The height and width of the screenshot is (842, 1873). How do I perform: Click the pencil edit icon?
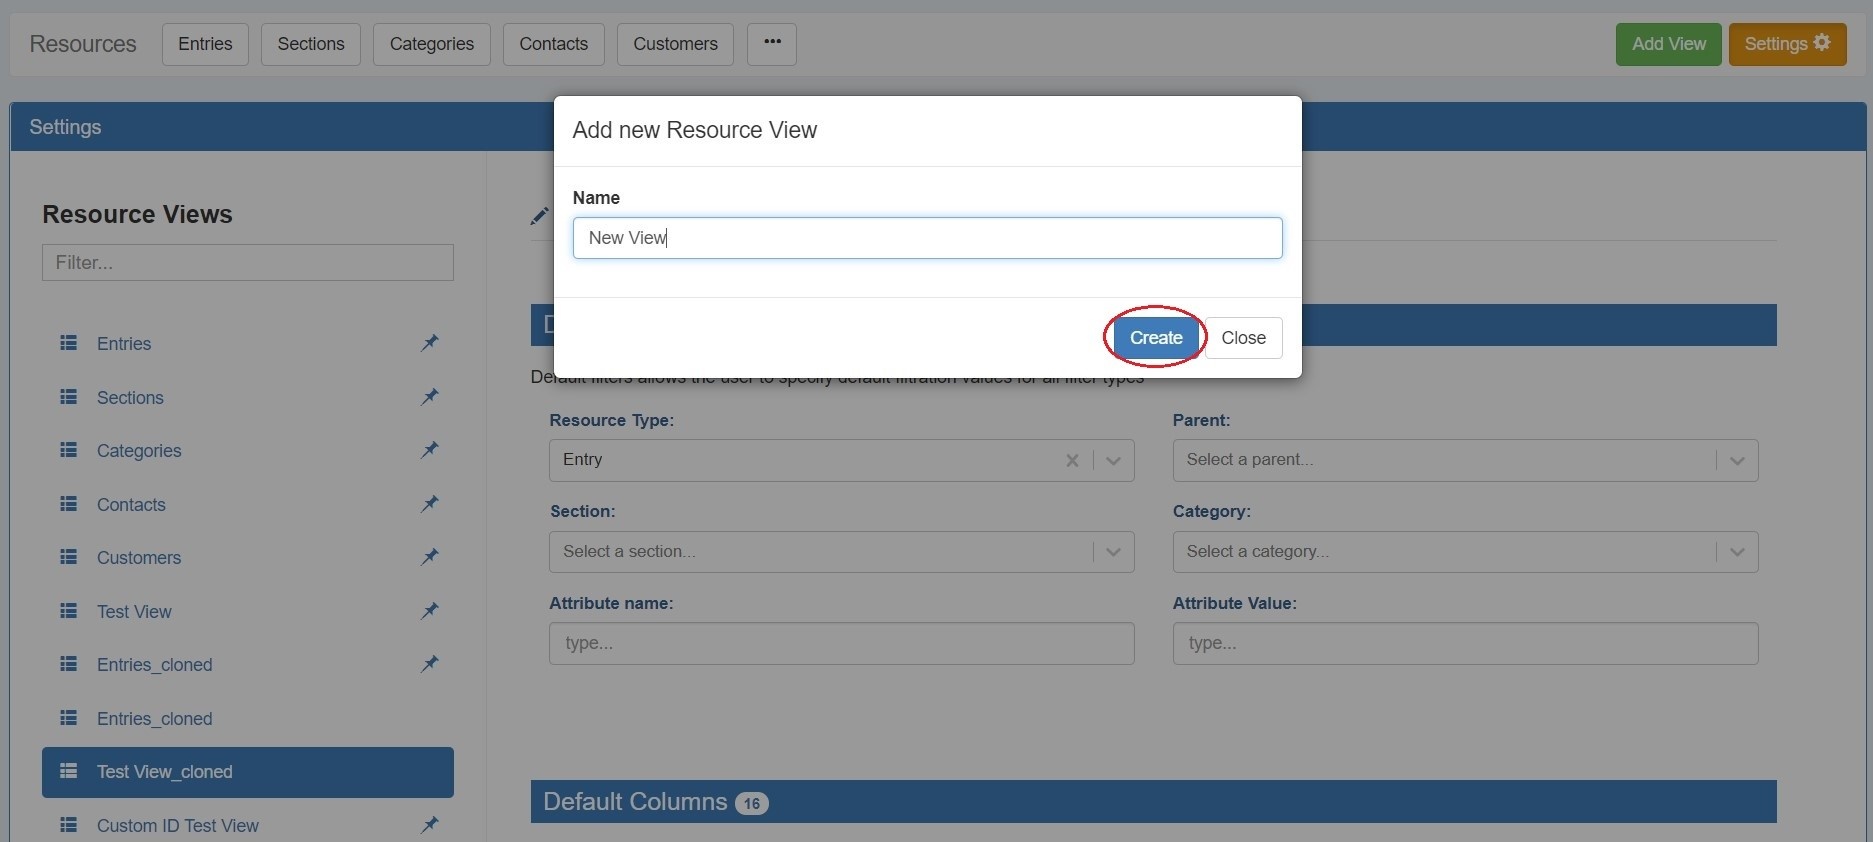tap(539, 216)
